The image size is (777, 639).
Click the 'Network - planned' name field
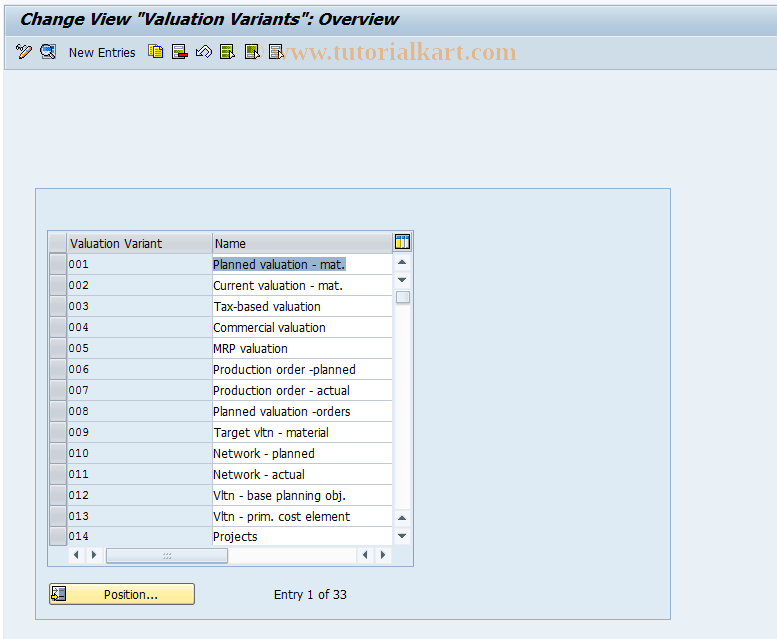click(x=302, y=453)
